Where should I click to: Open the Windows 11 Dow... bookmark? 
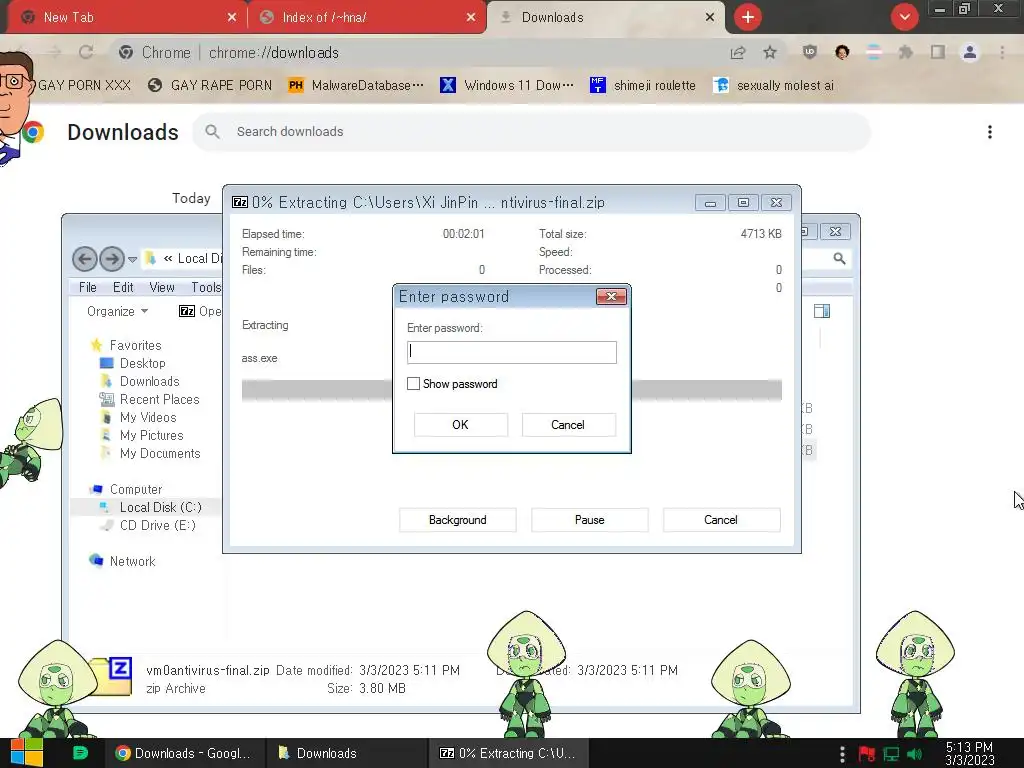tap(507, 86)
